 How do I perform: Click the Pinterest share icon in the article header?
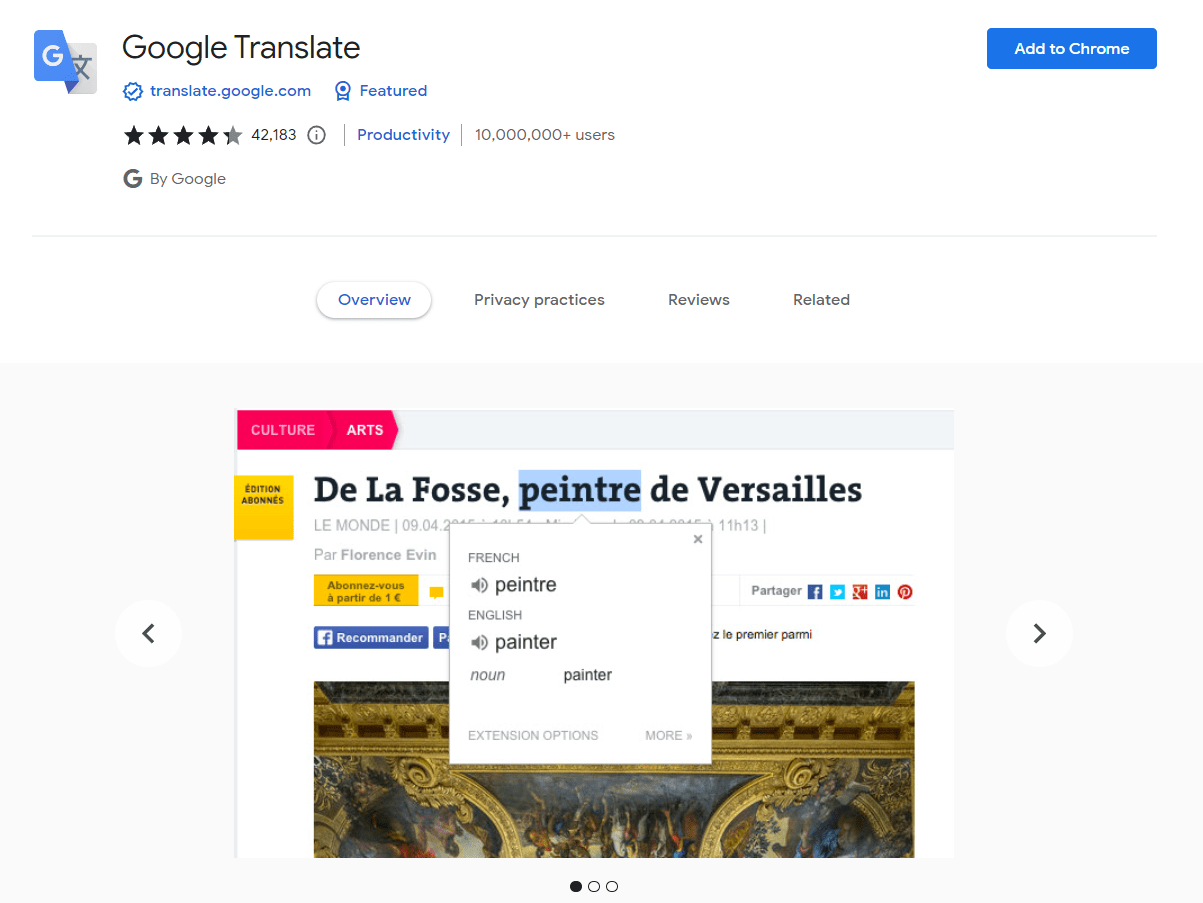click(x=904, y=591)
